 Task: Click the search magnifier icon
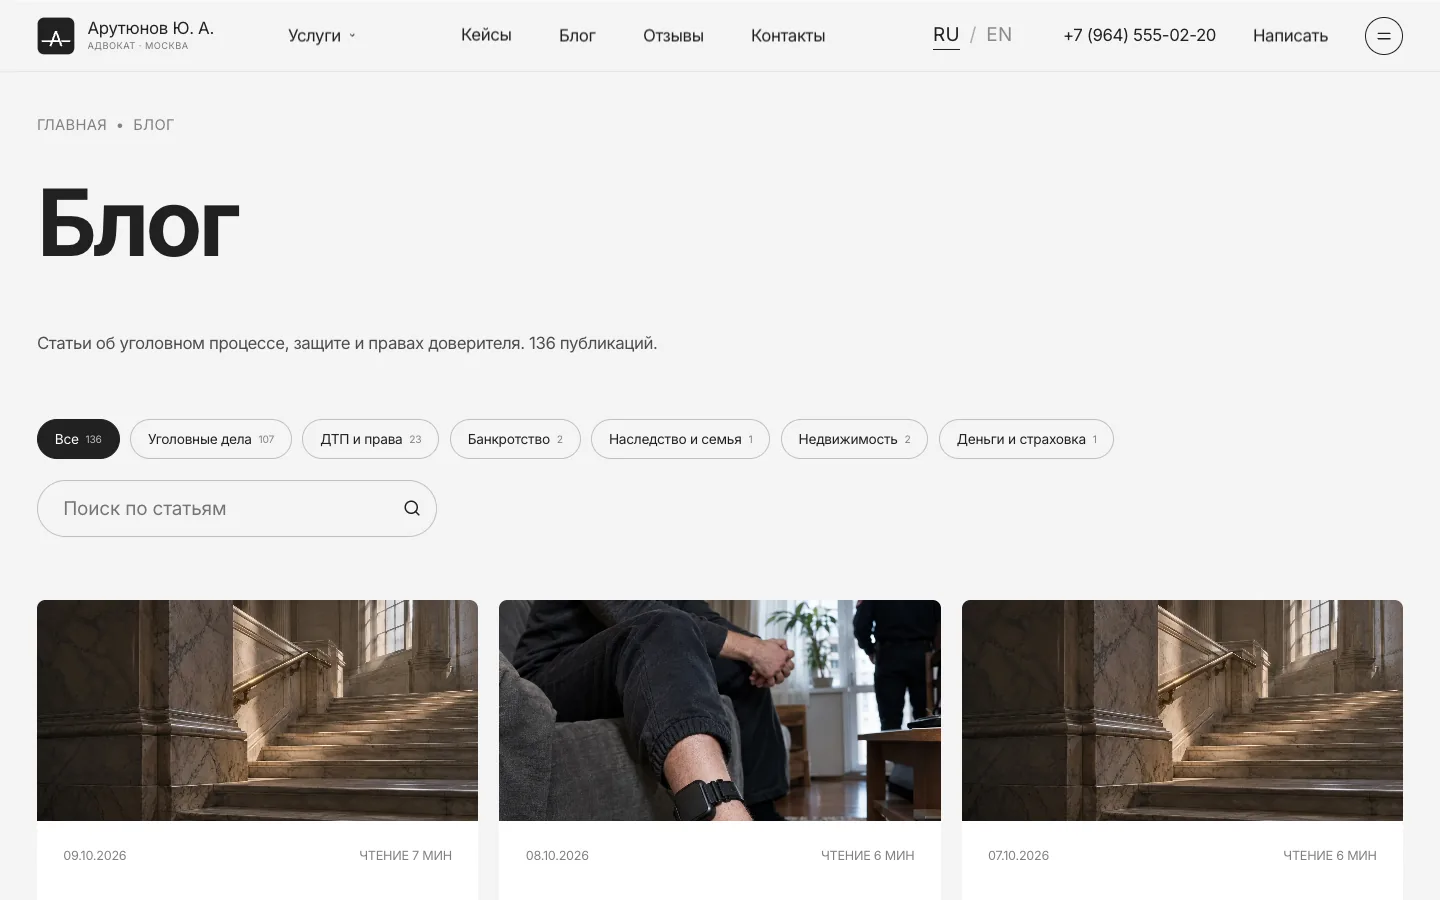coord(412,508)
